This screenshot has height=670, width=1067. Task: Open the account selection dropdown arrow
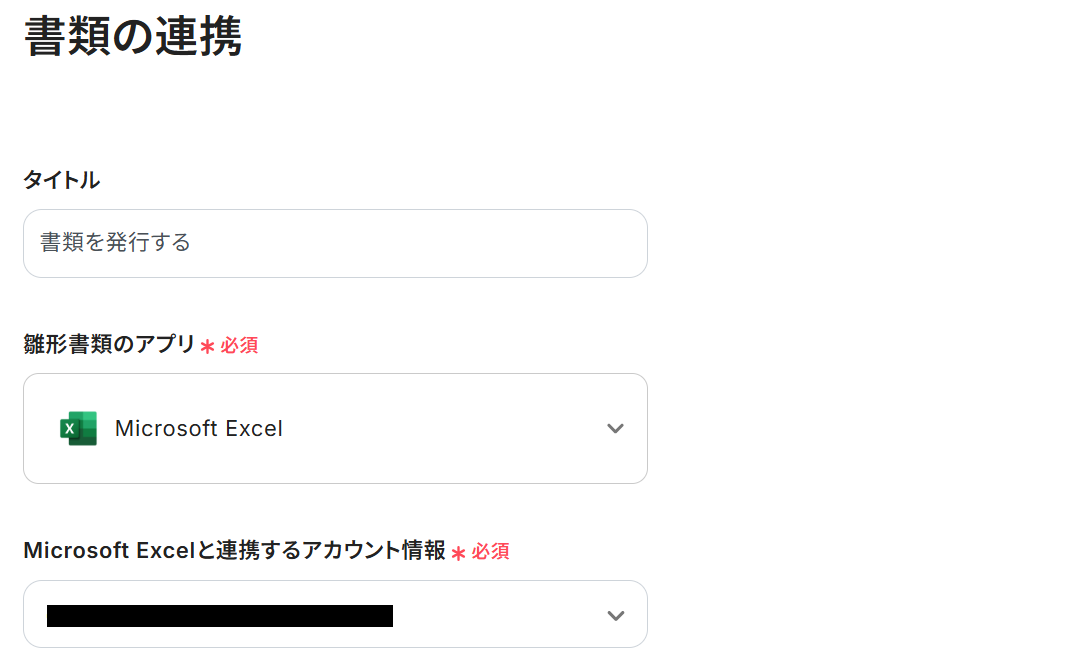point(615,615)
